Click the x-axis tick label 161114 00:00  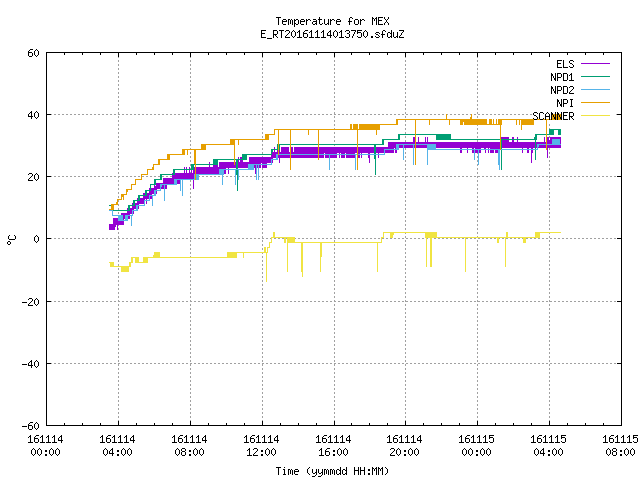click(x=45, y=446)
